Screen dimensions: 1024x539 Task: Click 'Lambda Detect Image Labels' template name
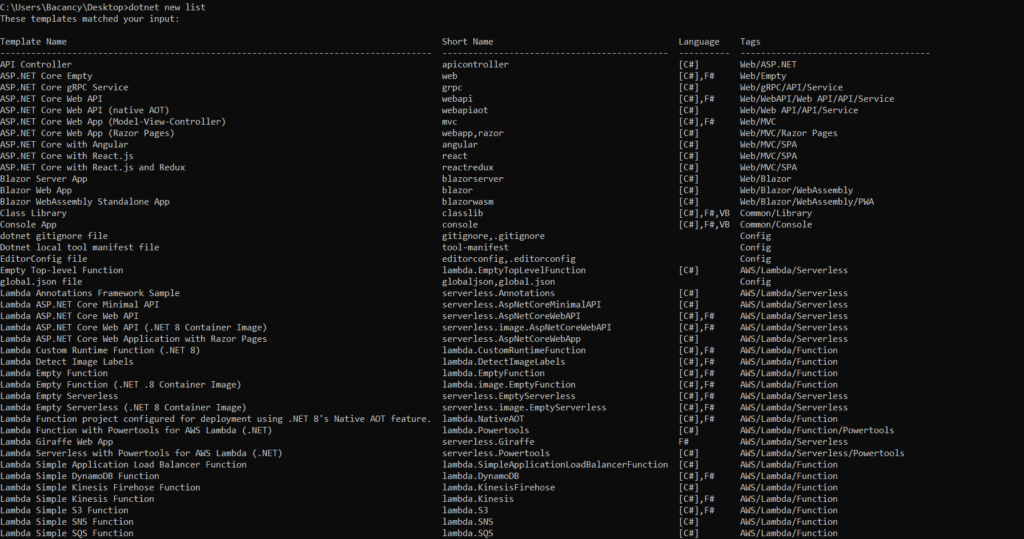[x=67, y=361]
